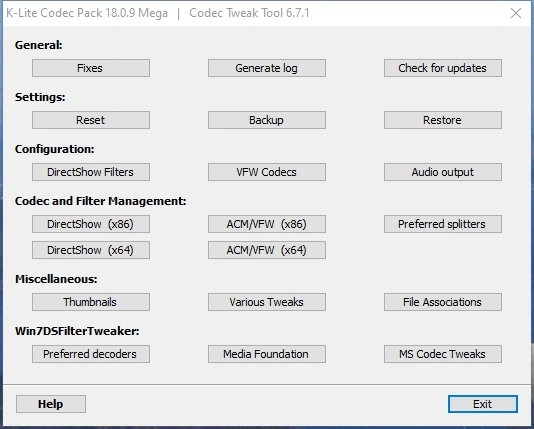Open Media Foundation settings

coord(267,354)
